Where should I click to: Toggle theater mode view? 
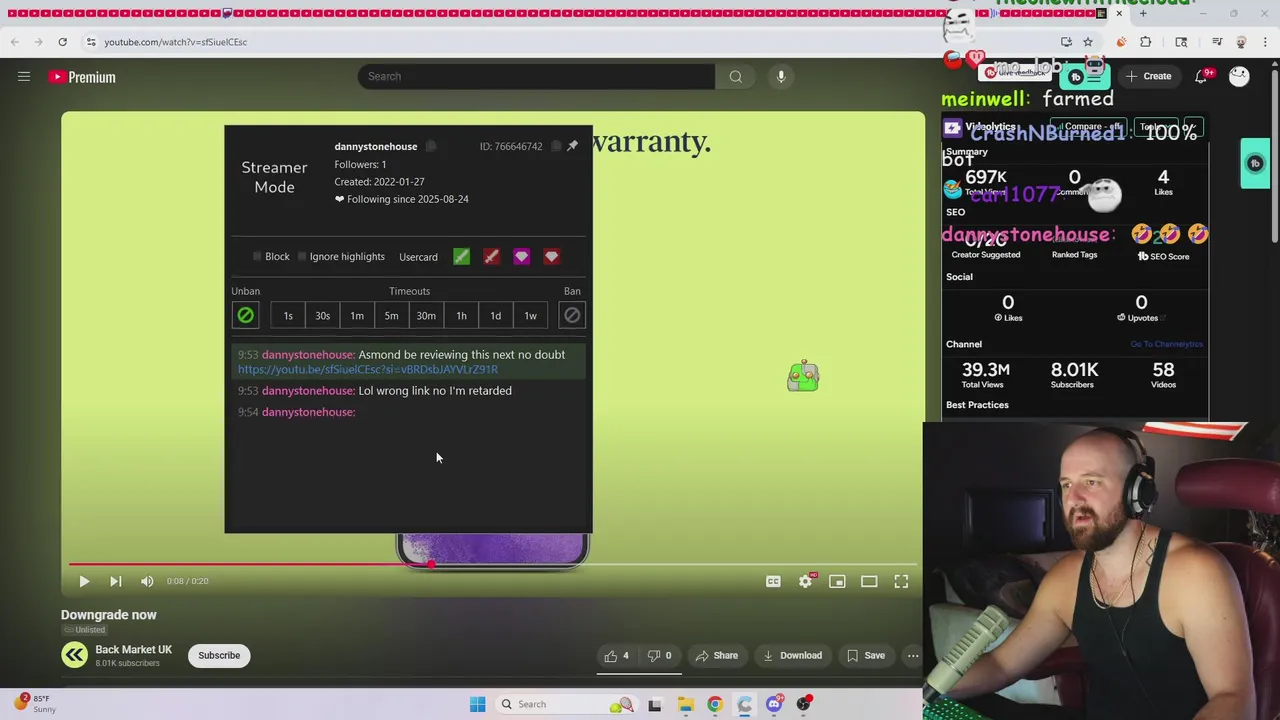tap(869, 581)
